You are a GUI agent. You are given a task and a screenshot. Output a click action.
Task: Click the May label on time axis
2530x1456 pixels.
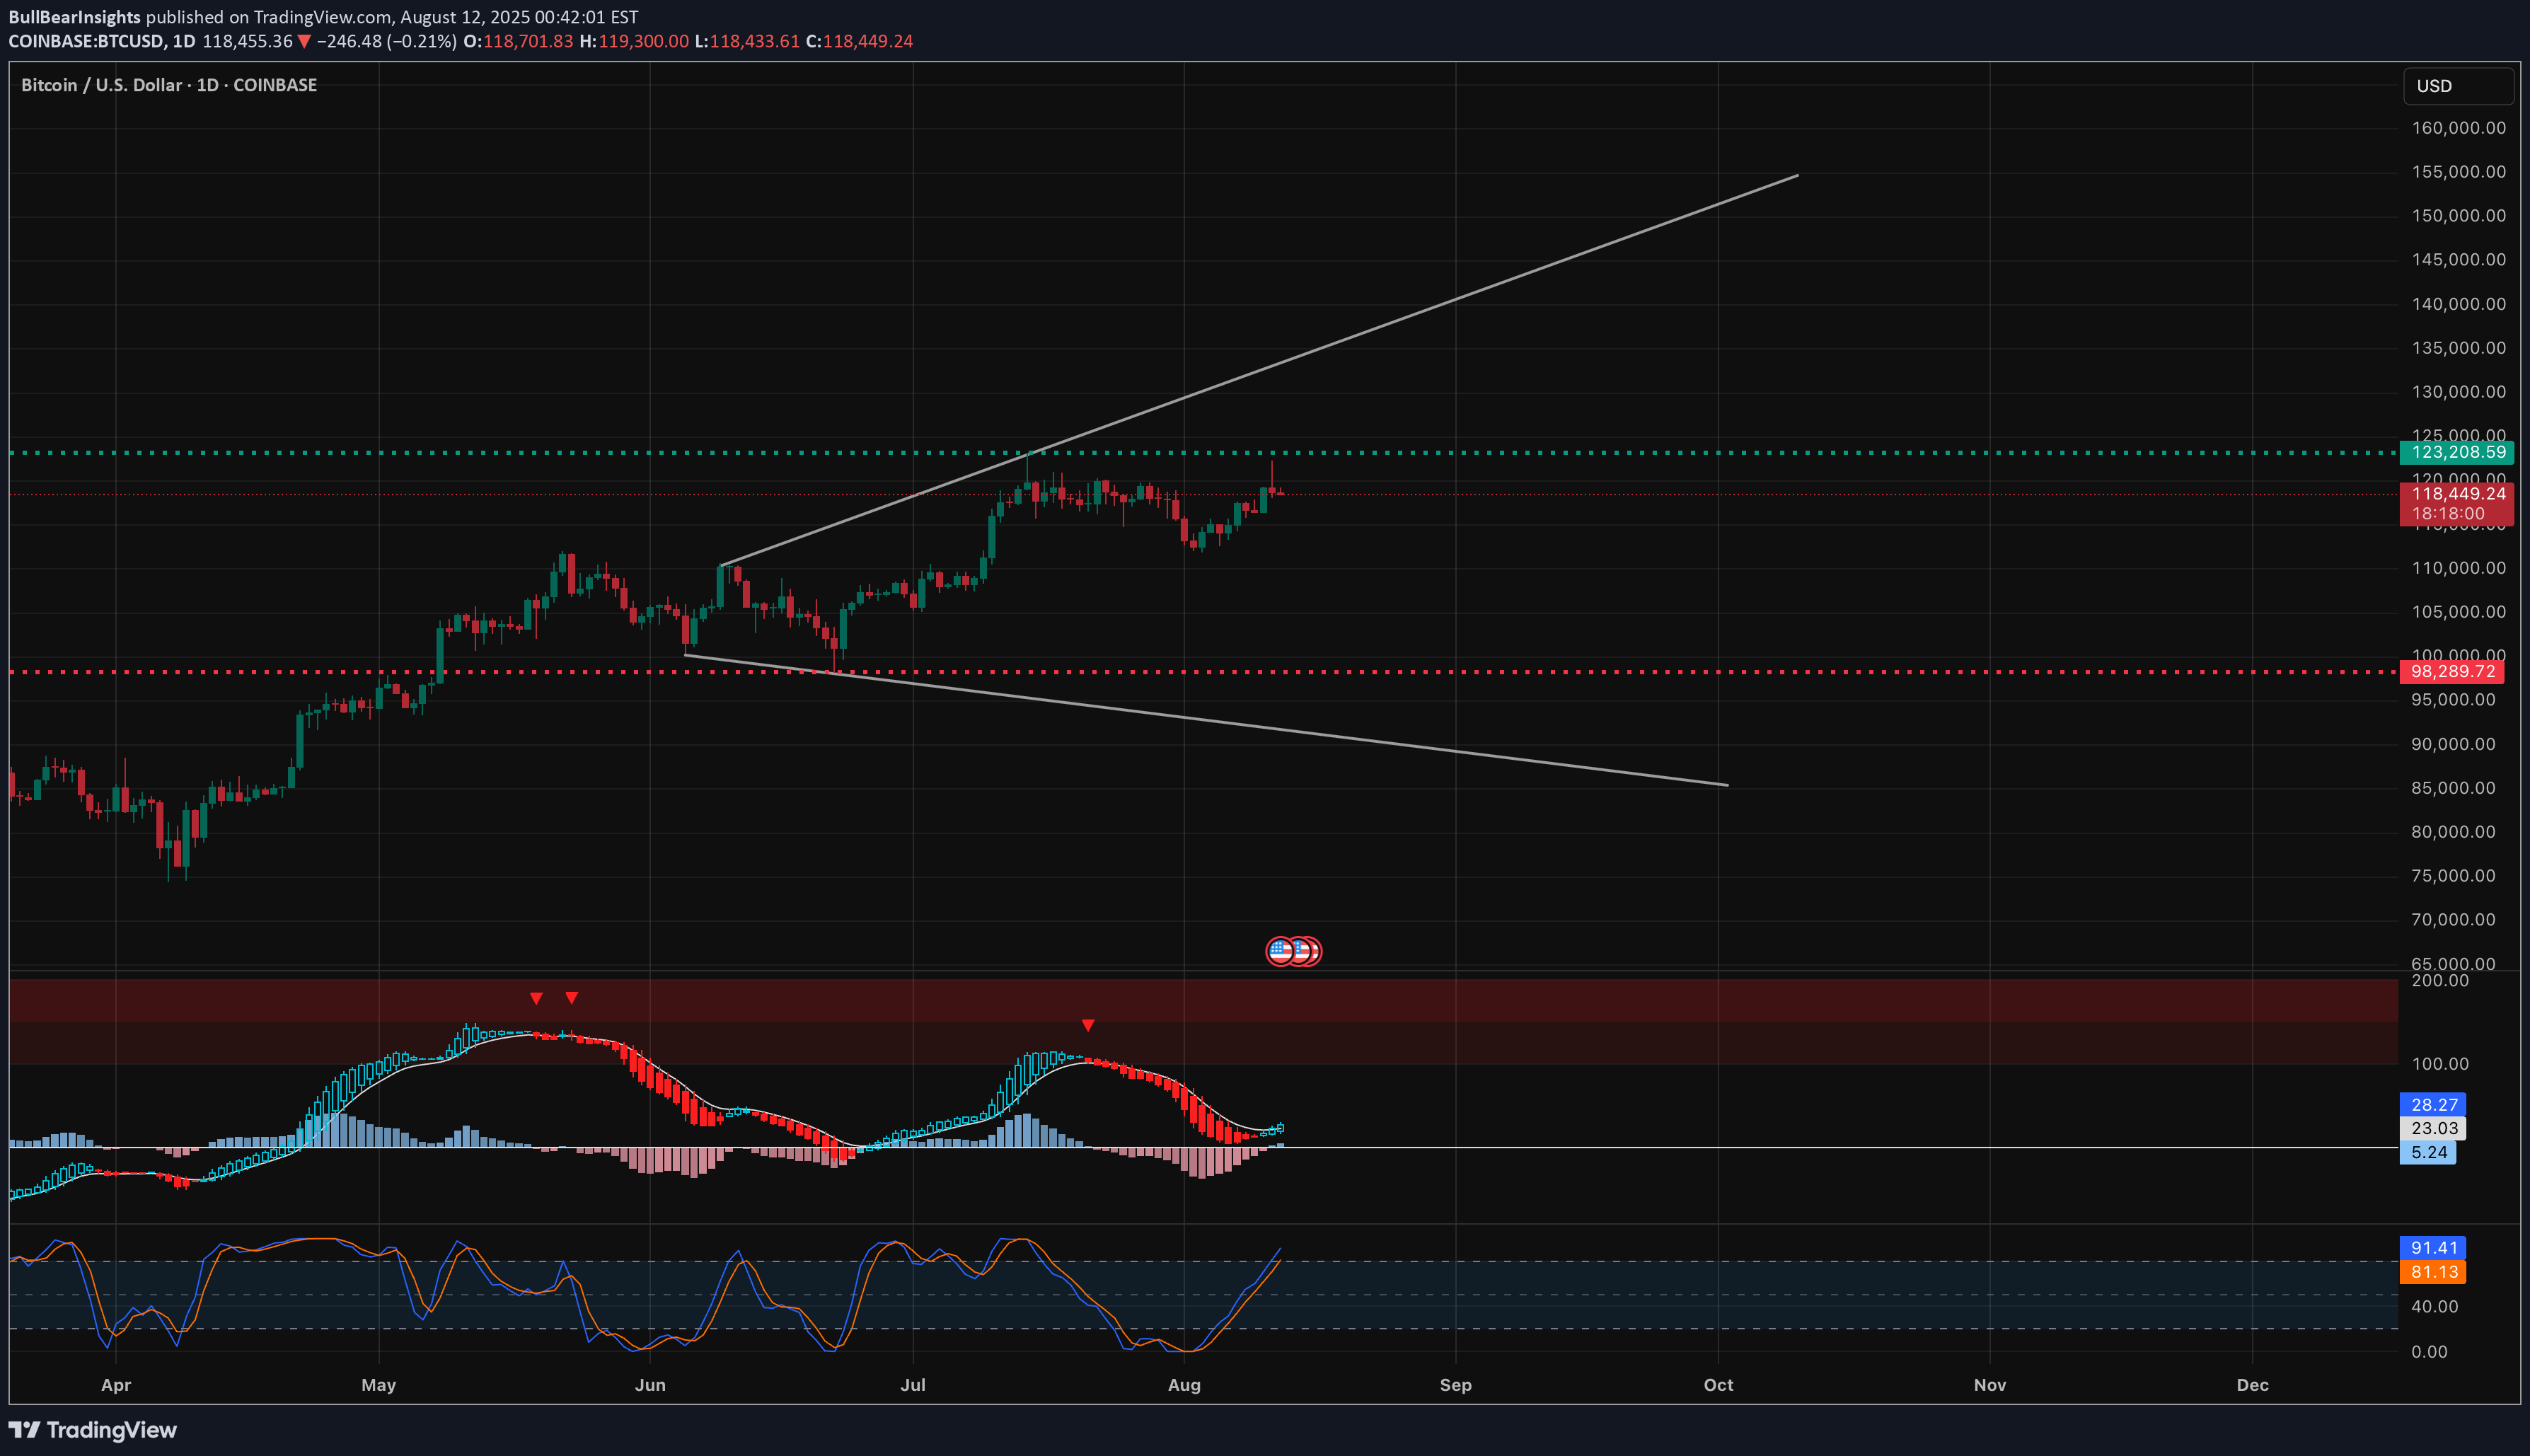[x=379, y=1385]
